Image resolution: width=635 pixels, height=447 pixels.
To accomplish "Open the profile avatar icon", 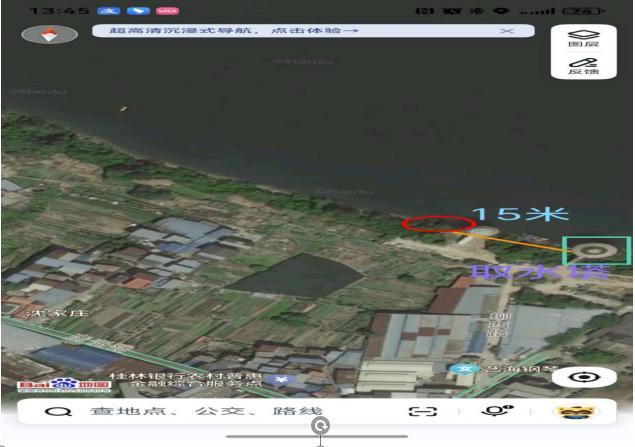I will (573, 411).
